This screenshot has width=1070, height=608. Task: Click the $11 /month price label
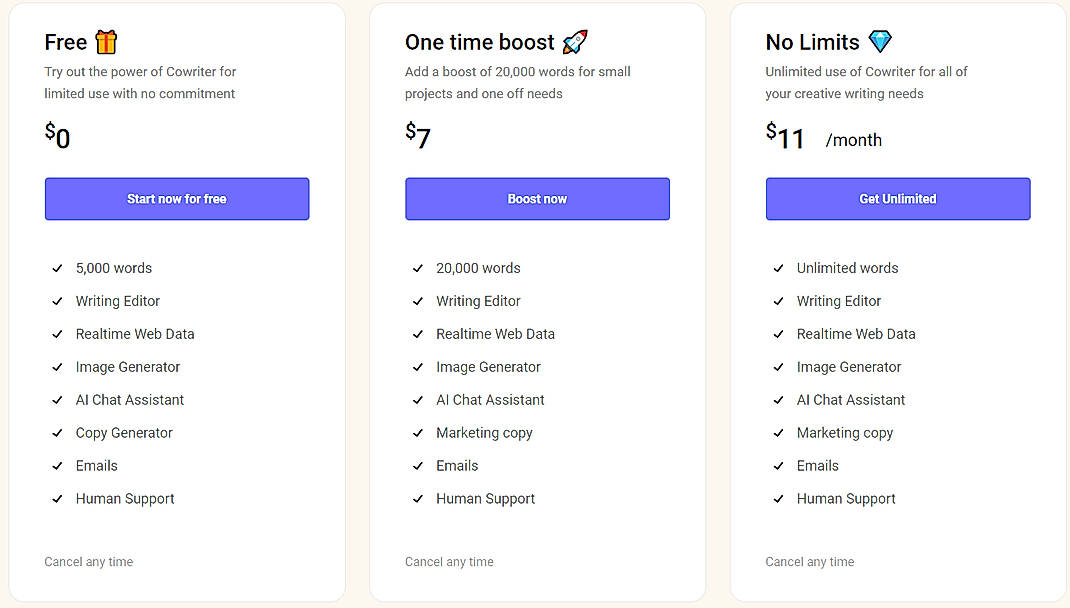(822, 138)
